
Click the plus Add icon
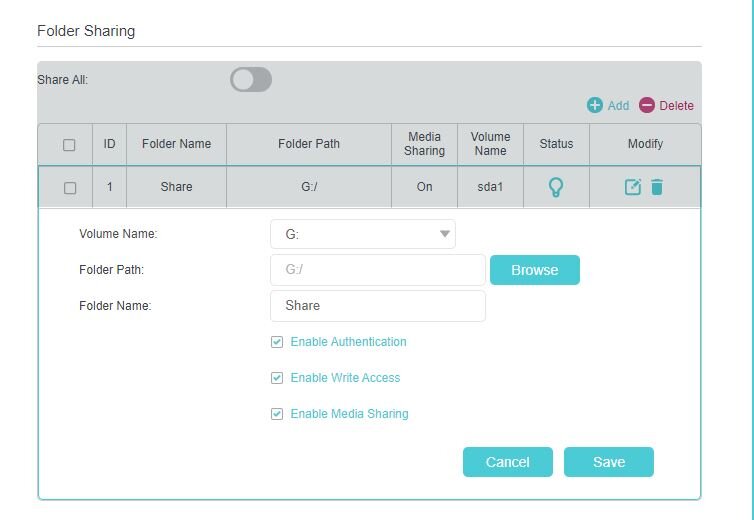[x=595, y=105]
